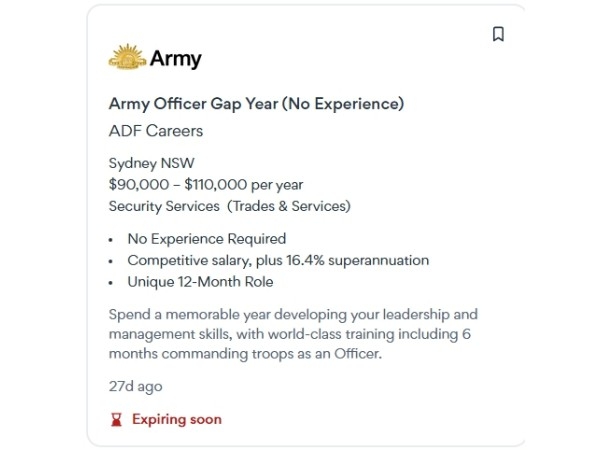Viewport: 600px width, 450px height.
Task: Click the 16.4% superannuation text
Action: click(357, 261)
